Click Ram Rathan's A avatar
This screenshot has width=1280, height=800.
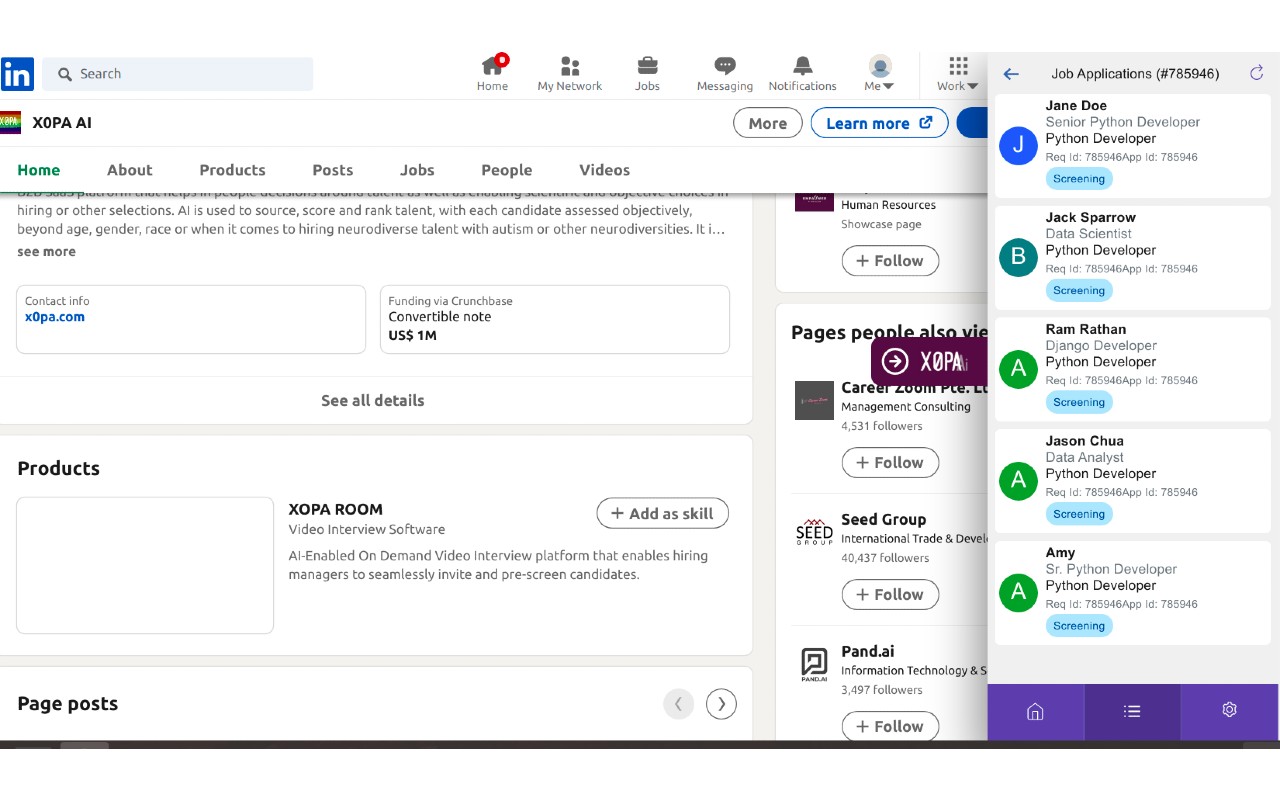click(x=1018, y=370)
